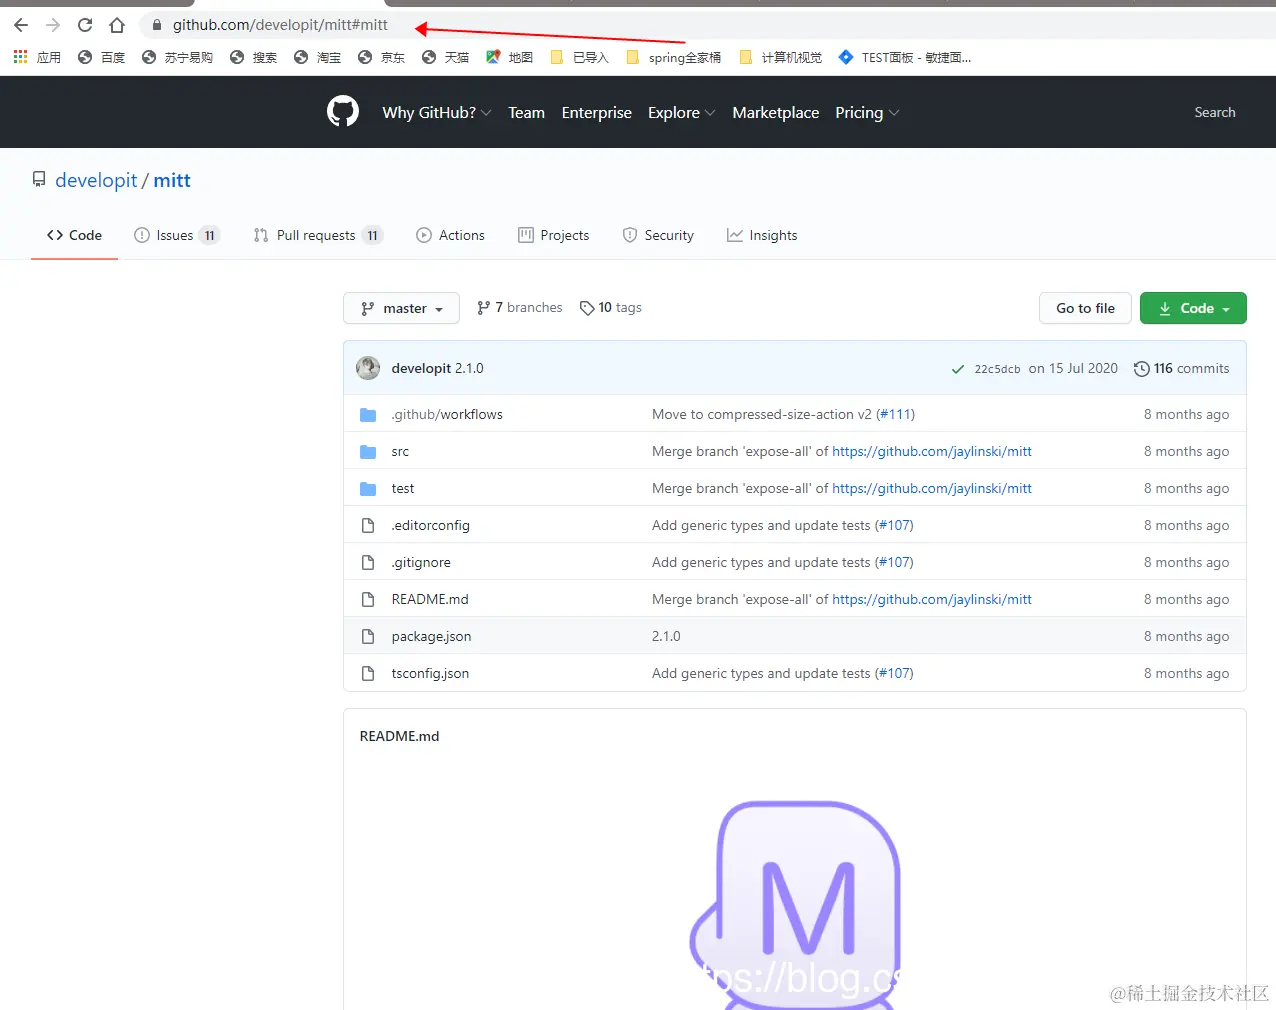The width and height of the screenshot is (1276, 1010).
Task: Open the Enterprise page in header
Action: [597, 112]
